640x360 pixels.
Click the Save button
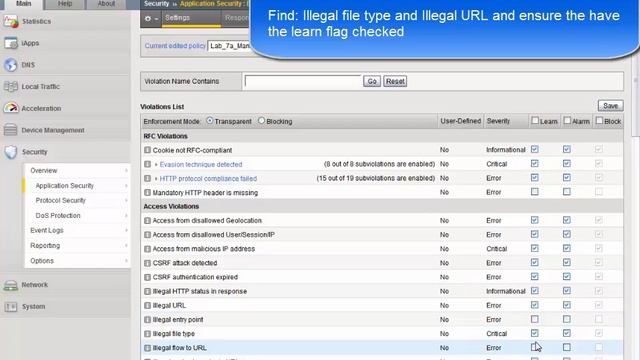pyautogui.click(x=611, y=106)
